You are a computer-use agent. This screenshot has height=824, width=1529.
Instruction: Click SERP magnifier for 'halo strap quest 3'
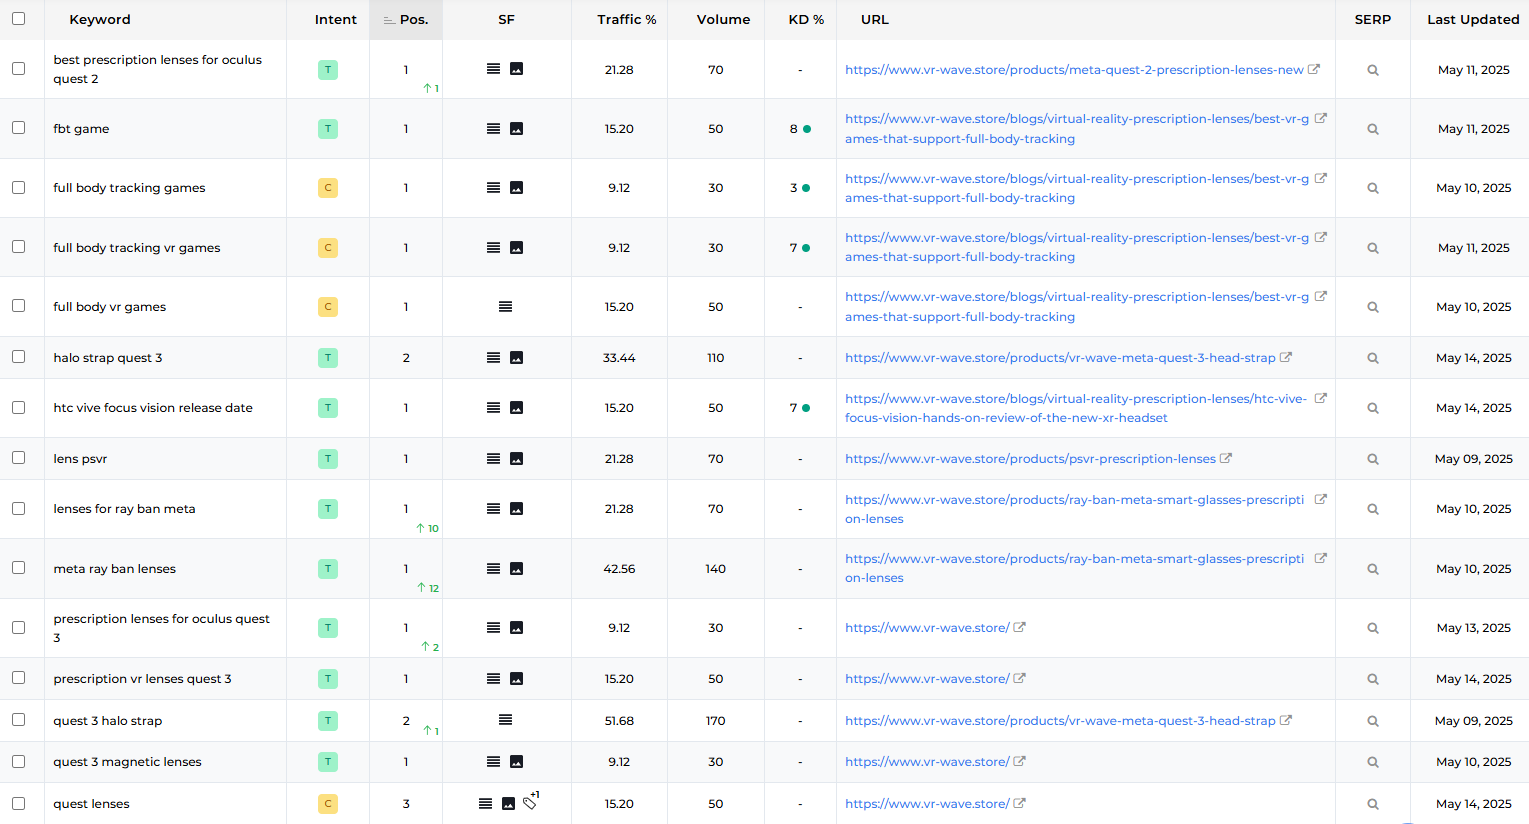(x=1373, y=358)
